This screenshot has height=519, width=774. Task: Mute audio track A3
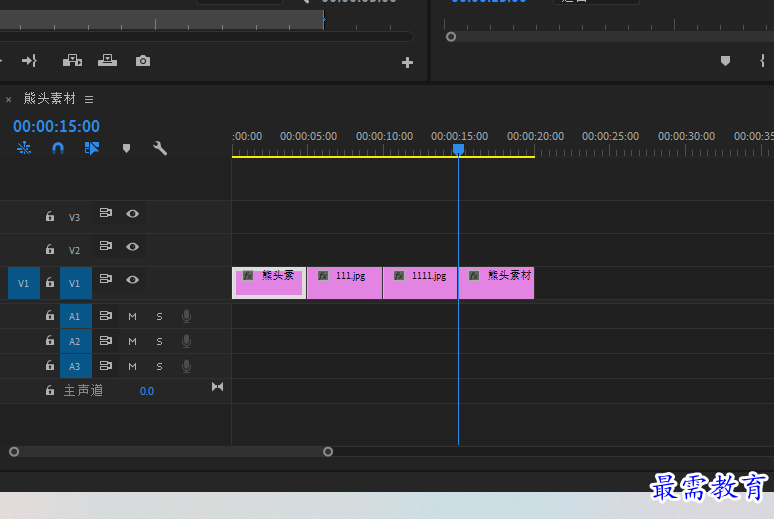pos(132,366)
